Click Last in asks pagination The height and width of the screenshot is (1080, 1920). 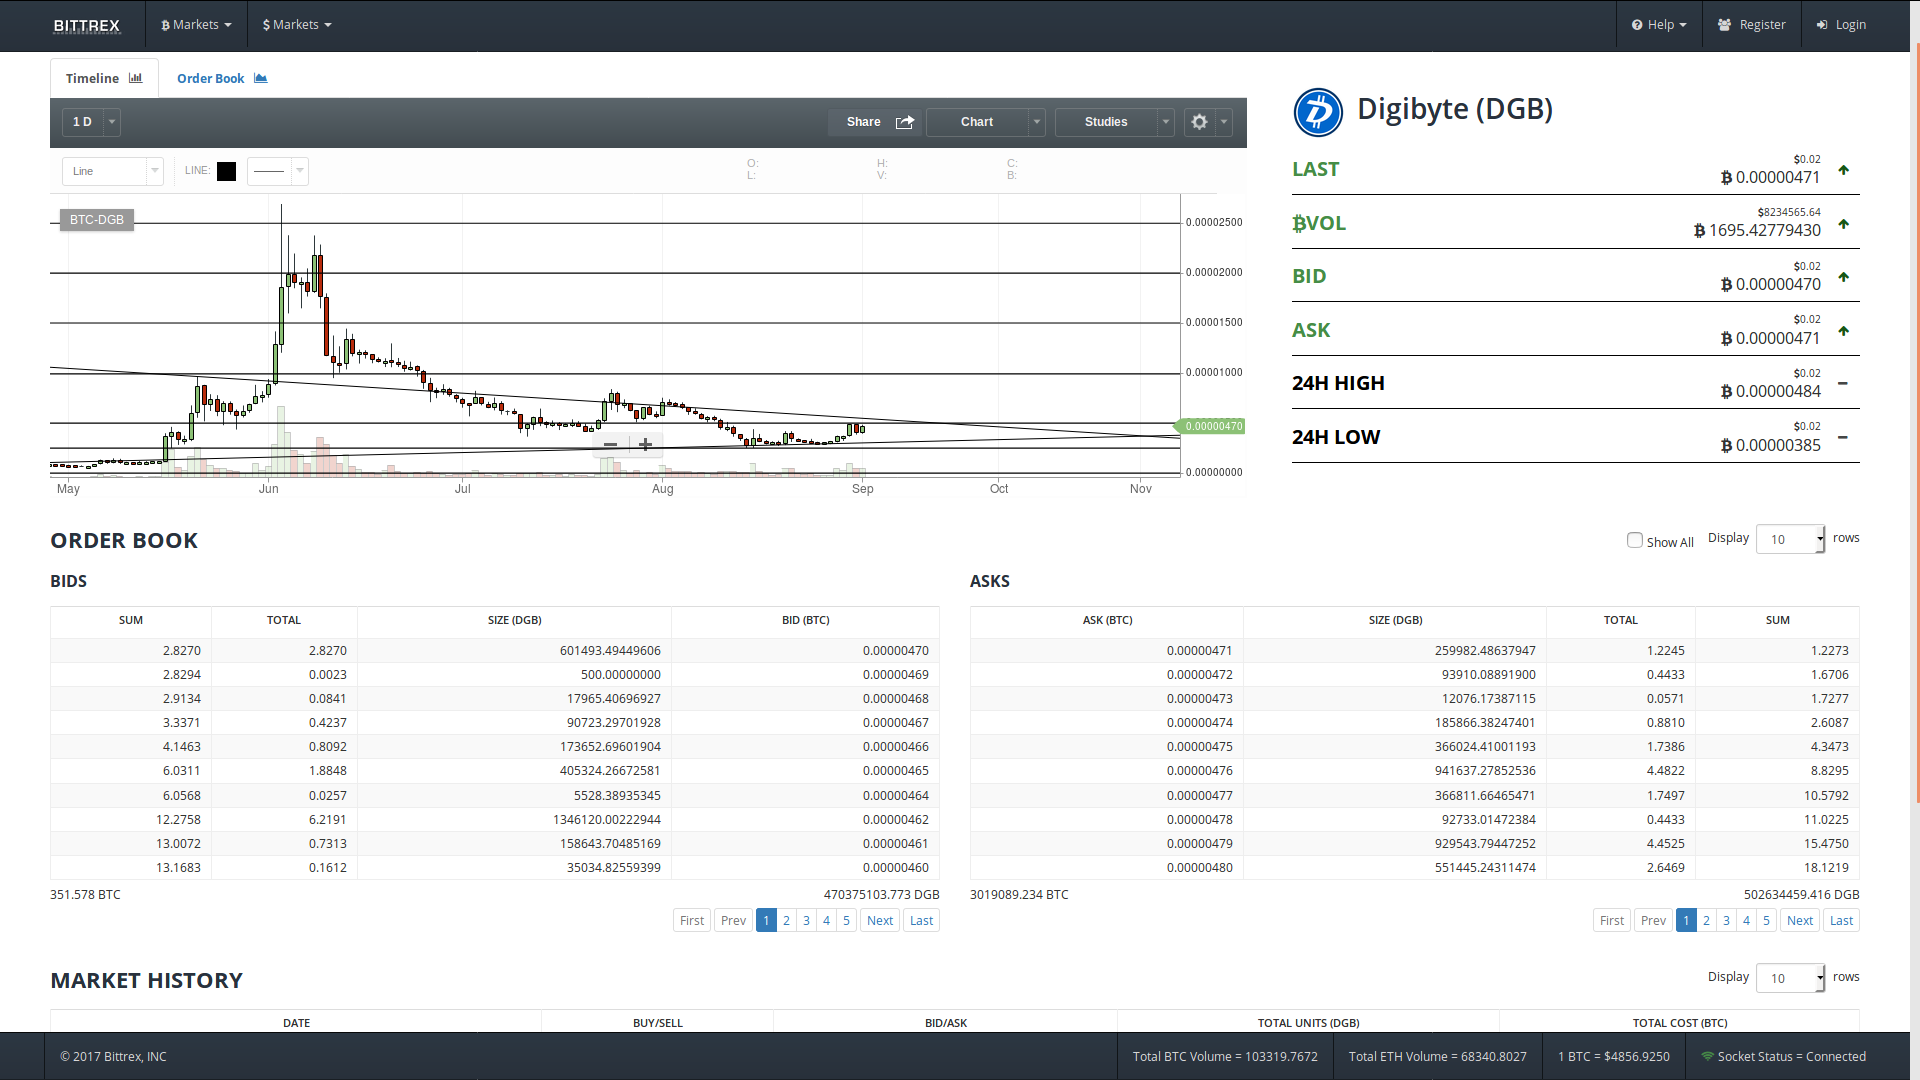tap(1842, 921)
